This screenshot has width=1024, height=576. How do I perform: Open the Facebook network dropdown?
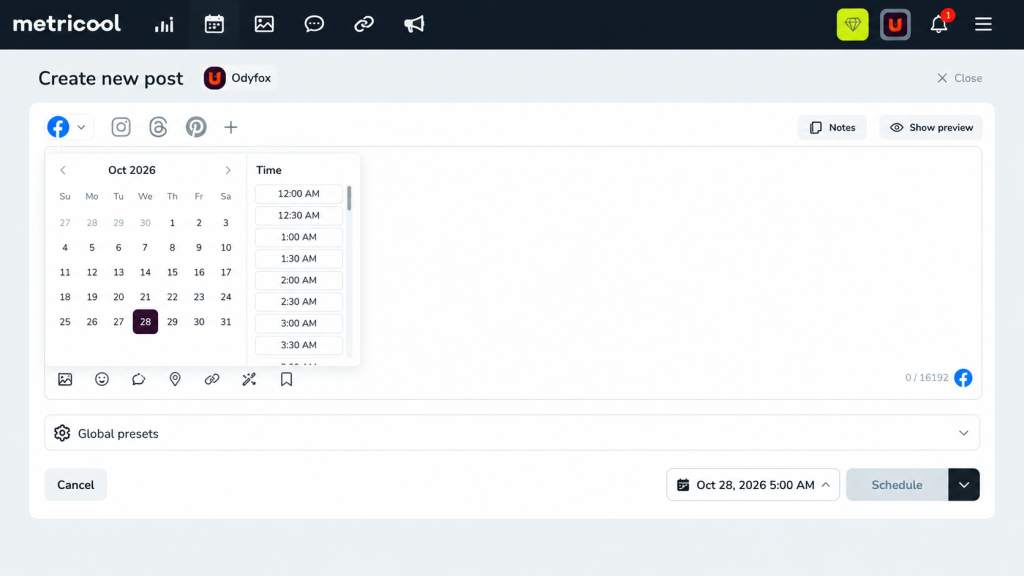coord(81,127)
